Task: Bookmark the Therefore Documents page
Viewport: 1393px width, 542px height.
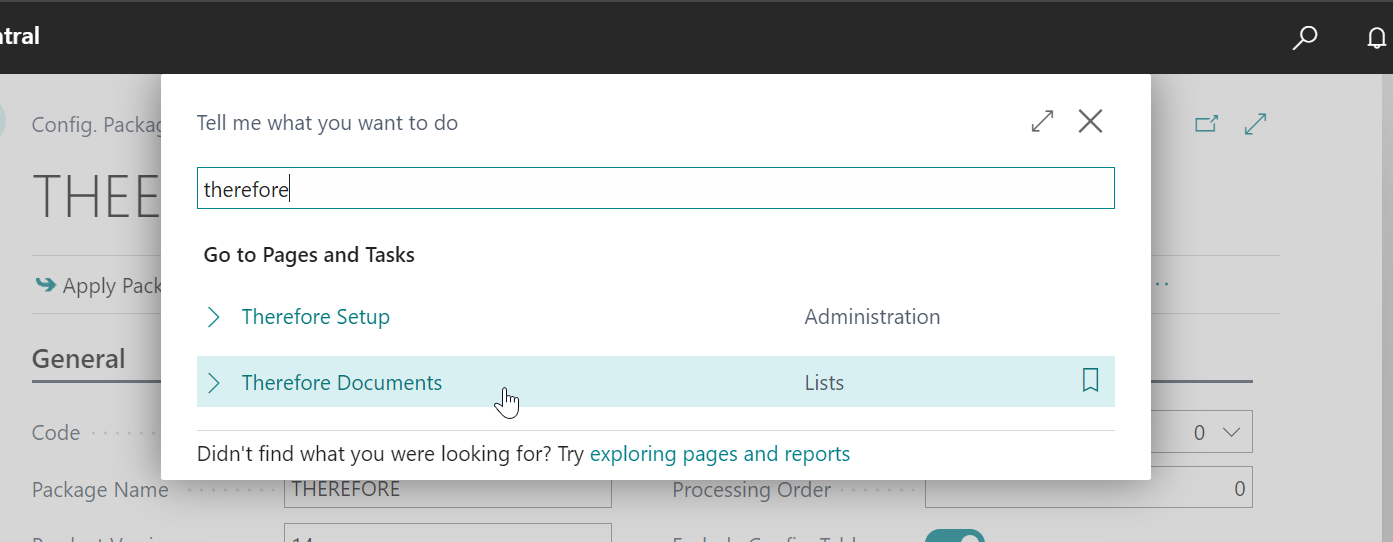Action: coord(1090,380)
